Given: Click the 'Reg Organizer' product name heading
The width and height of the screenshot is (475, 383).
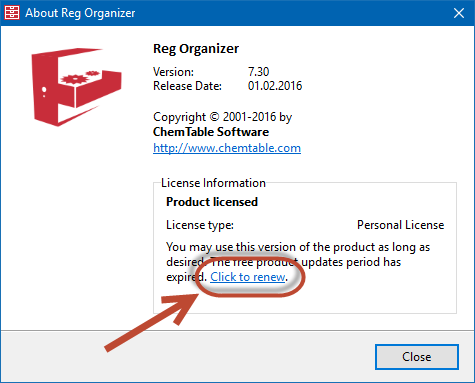Looking at the screenshot, I should 196,49.
